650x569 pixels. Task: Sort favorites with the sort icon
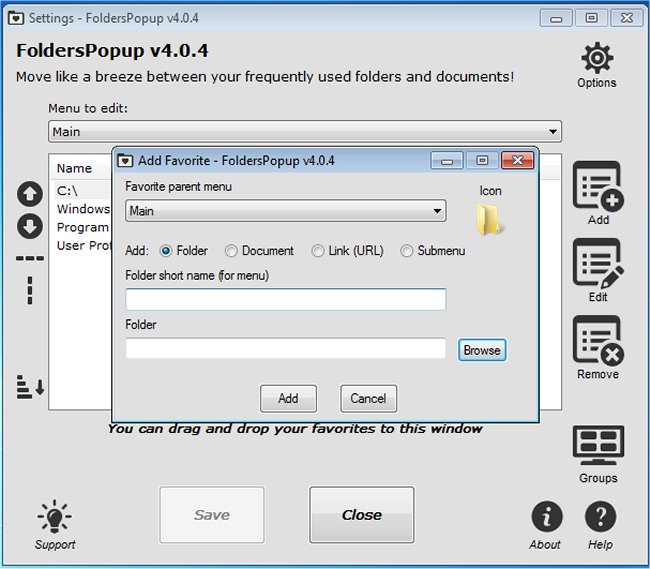[x=30, y=387]
